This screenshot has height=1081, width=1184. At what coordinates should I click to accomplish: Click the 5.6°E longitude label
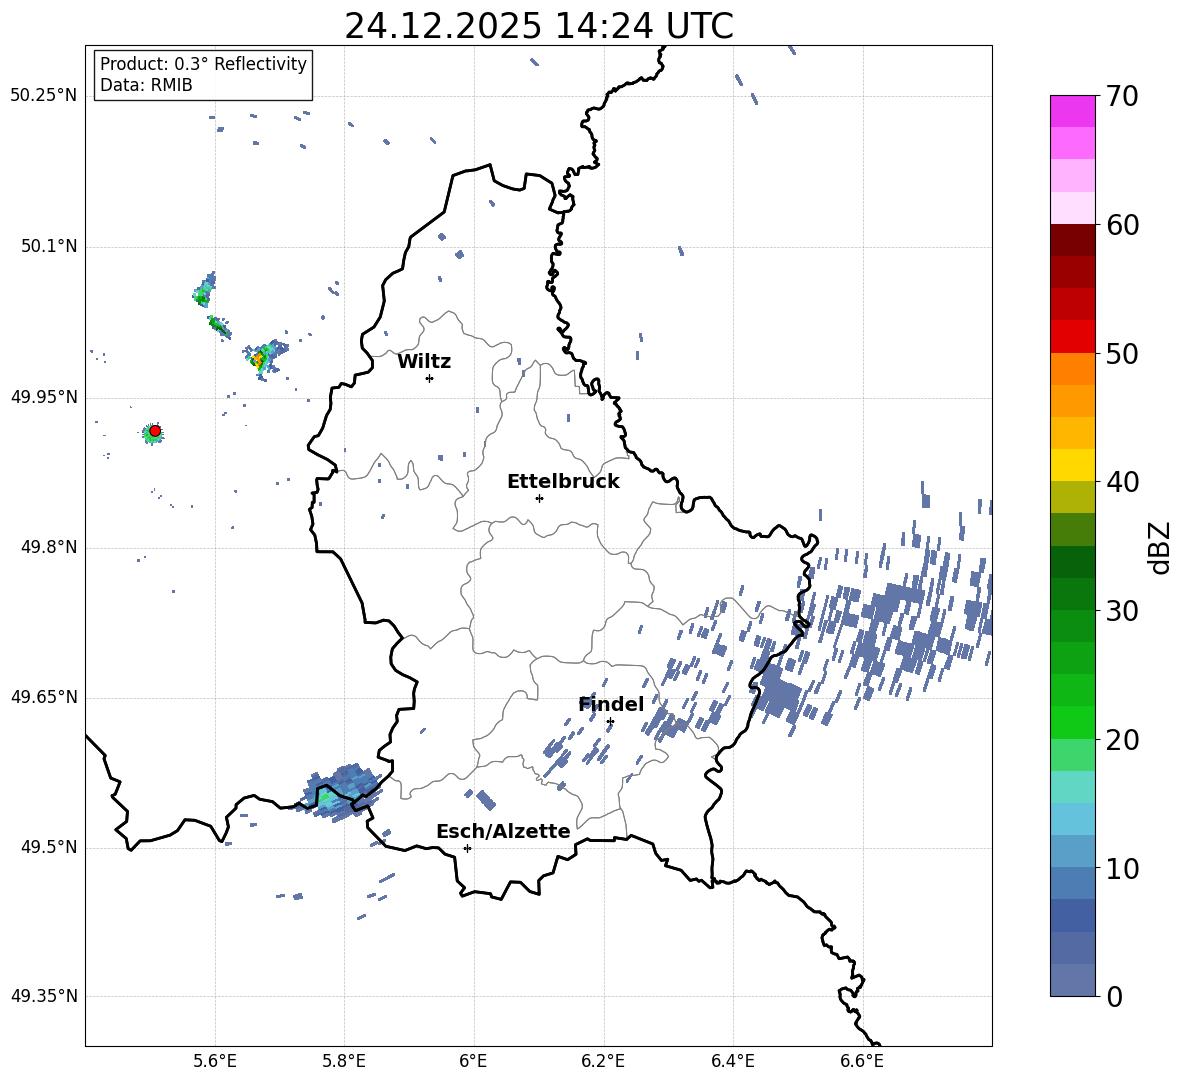(215, 1061)
